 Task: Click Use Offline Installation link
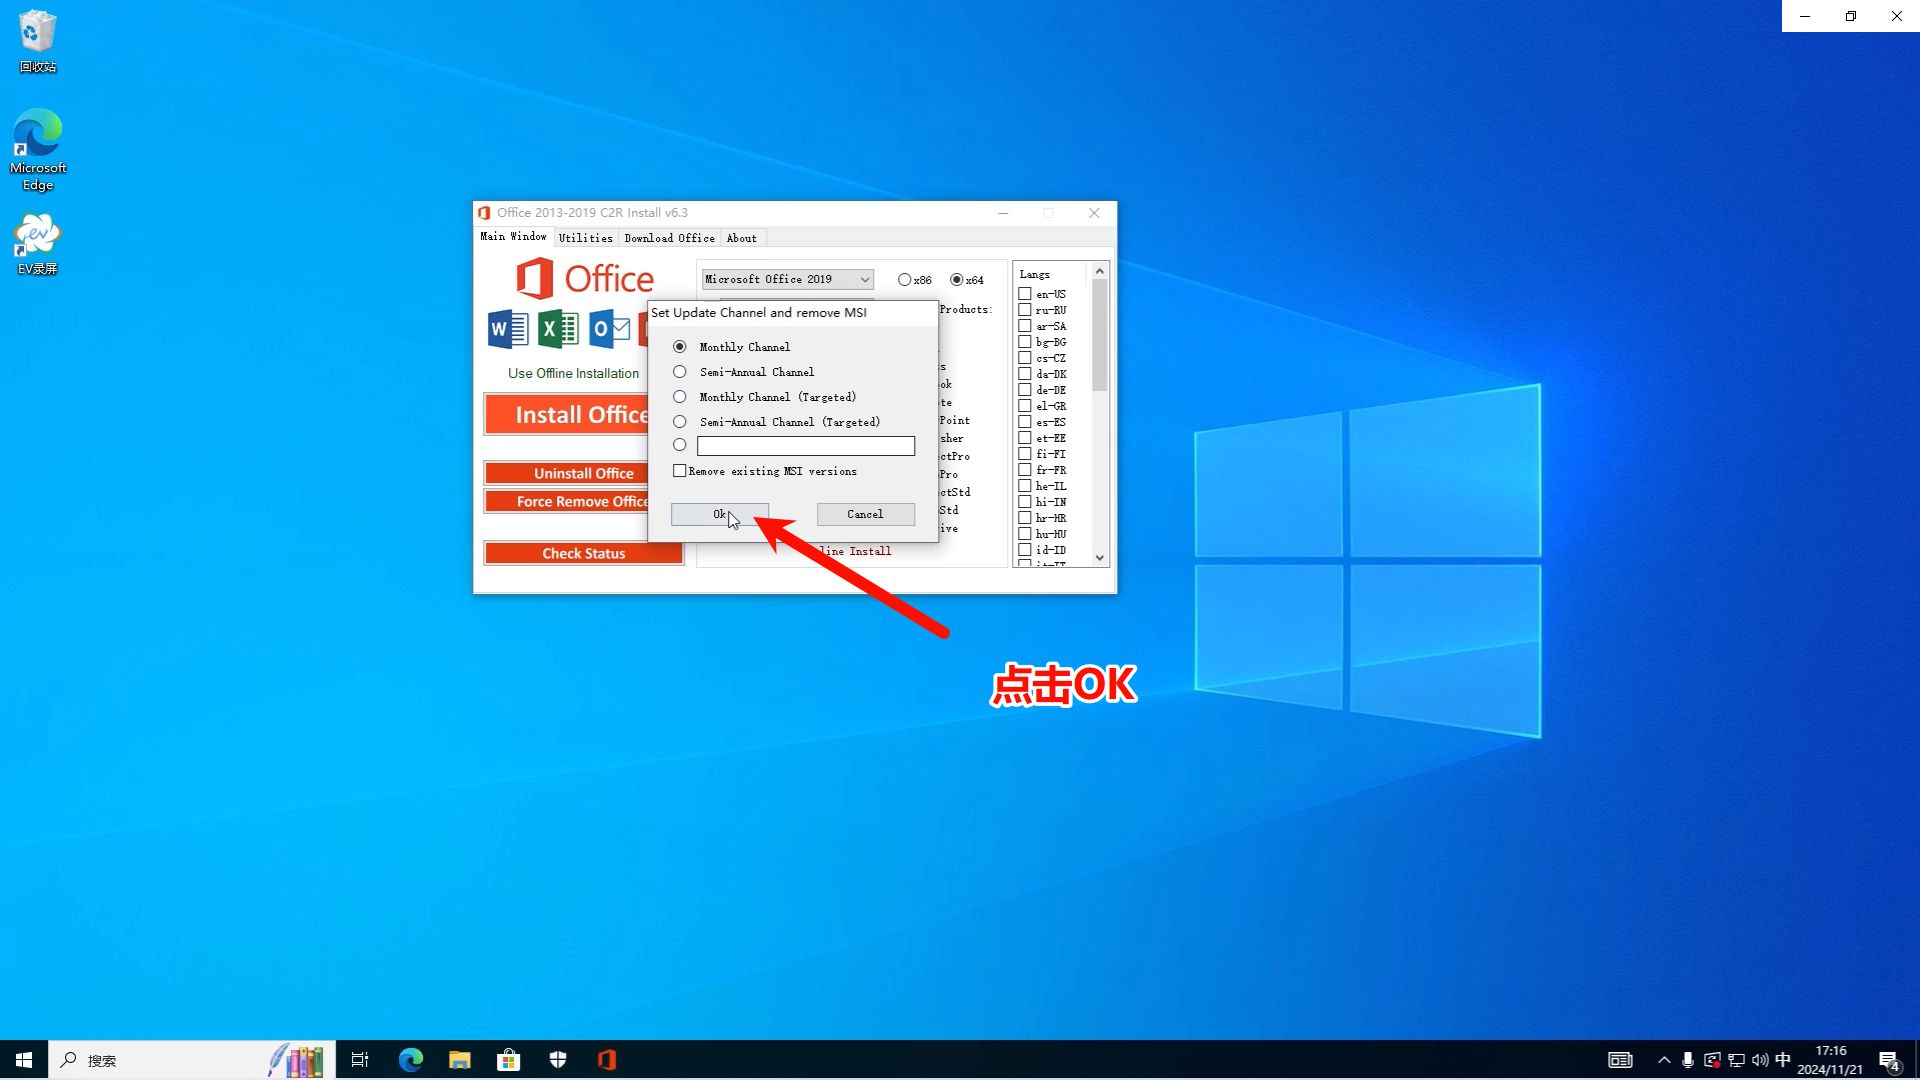coord(573,374)
